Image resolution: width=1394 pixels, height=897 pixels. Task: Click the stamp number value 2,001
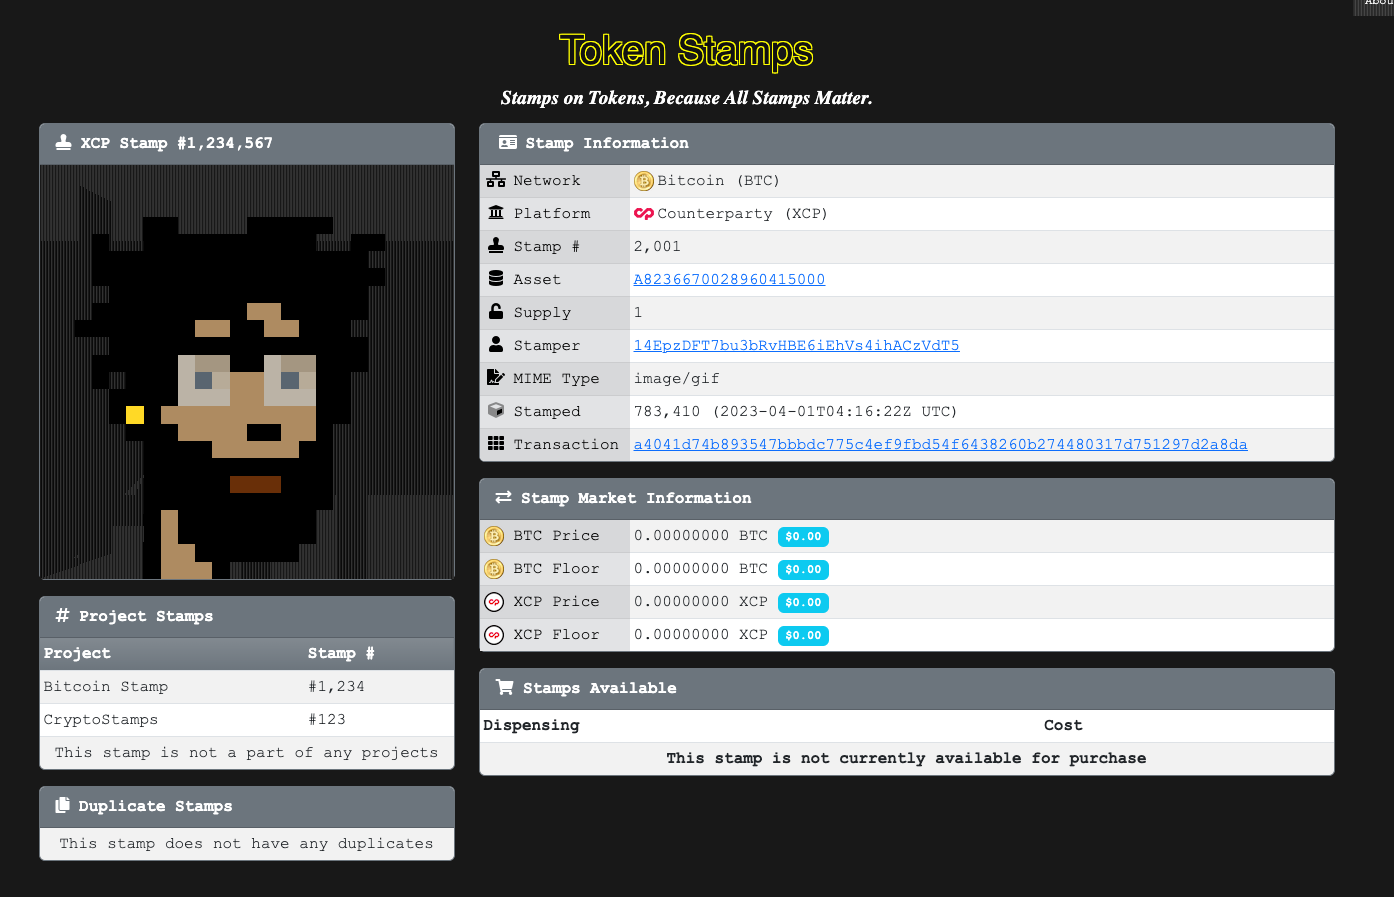[x=657, y=246]
